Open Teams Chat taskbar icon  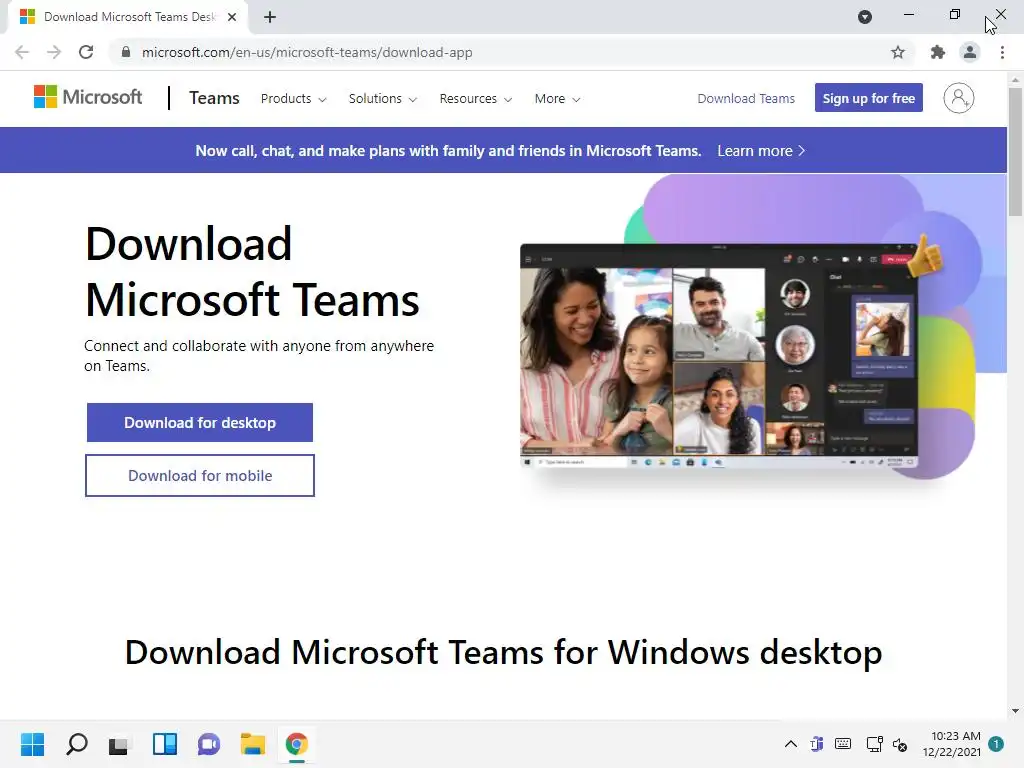pos(209,744)
